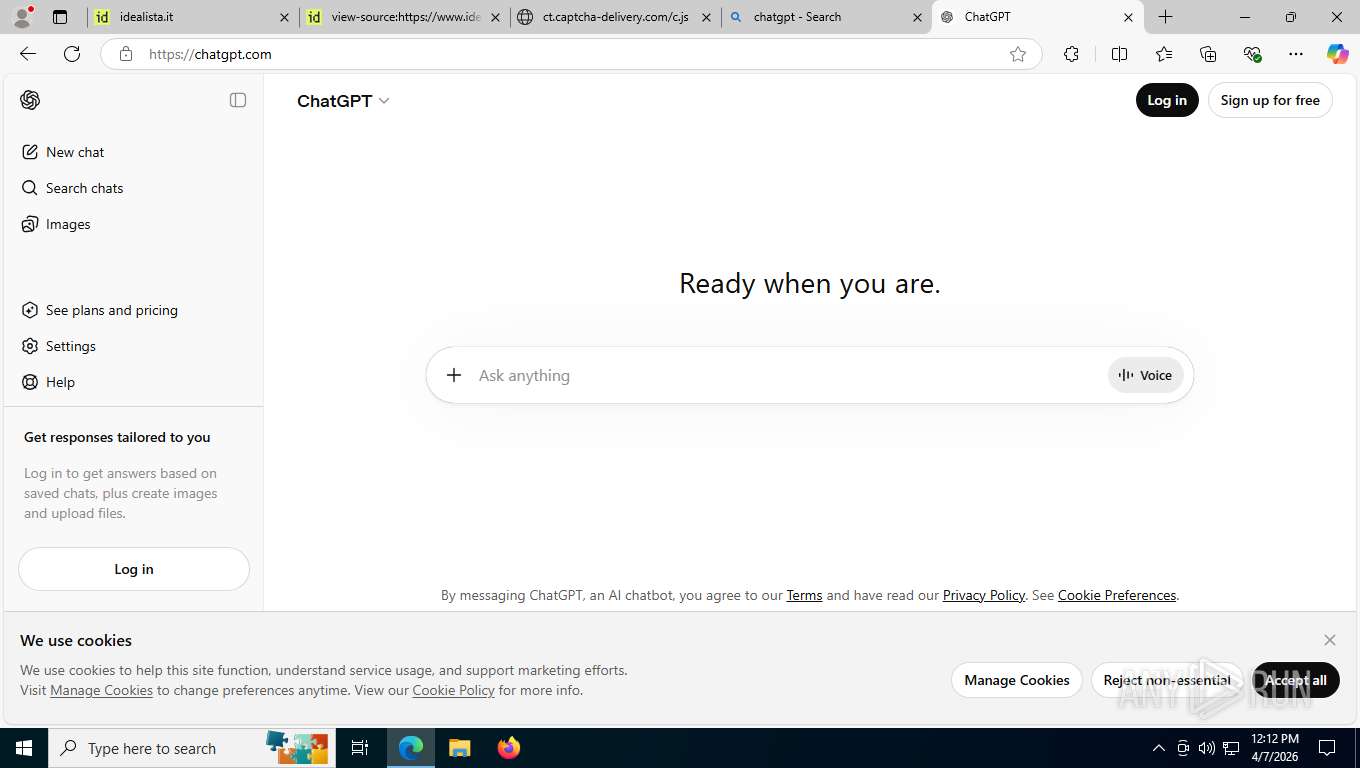Open the Cookie Policy link
Screen dimensions: 1360x768
453,690
